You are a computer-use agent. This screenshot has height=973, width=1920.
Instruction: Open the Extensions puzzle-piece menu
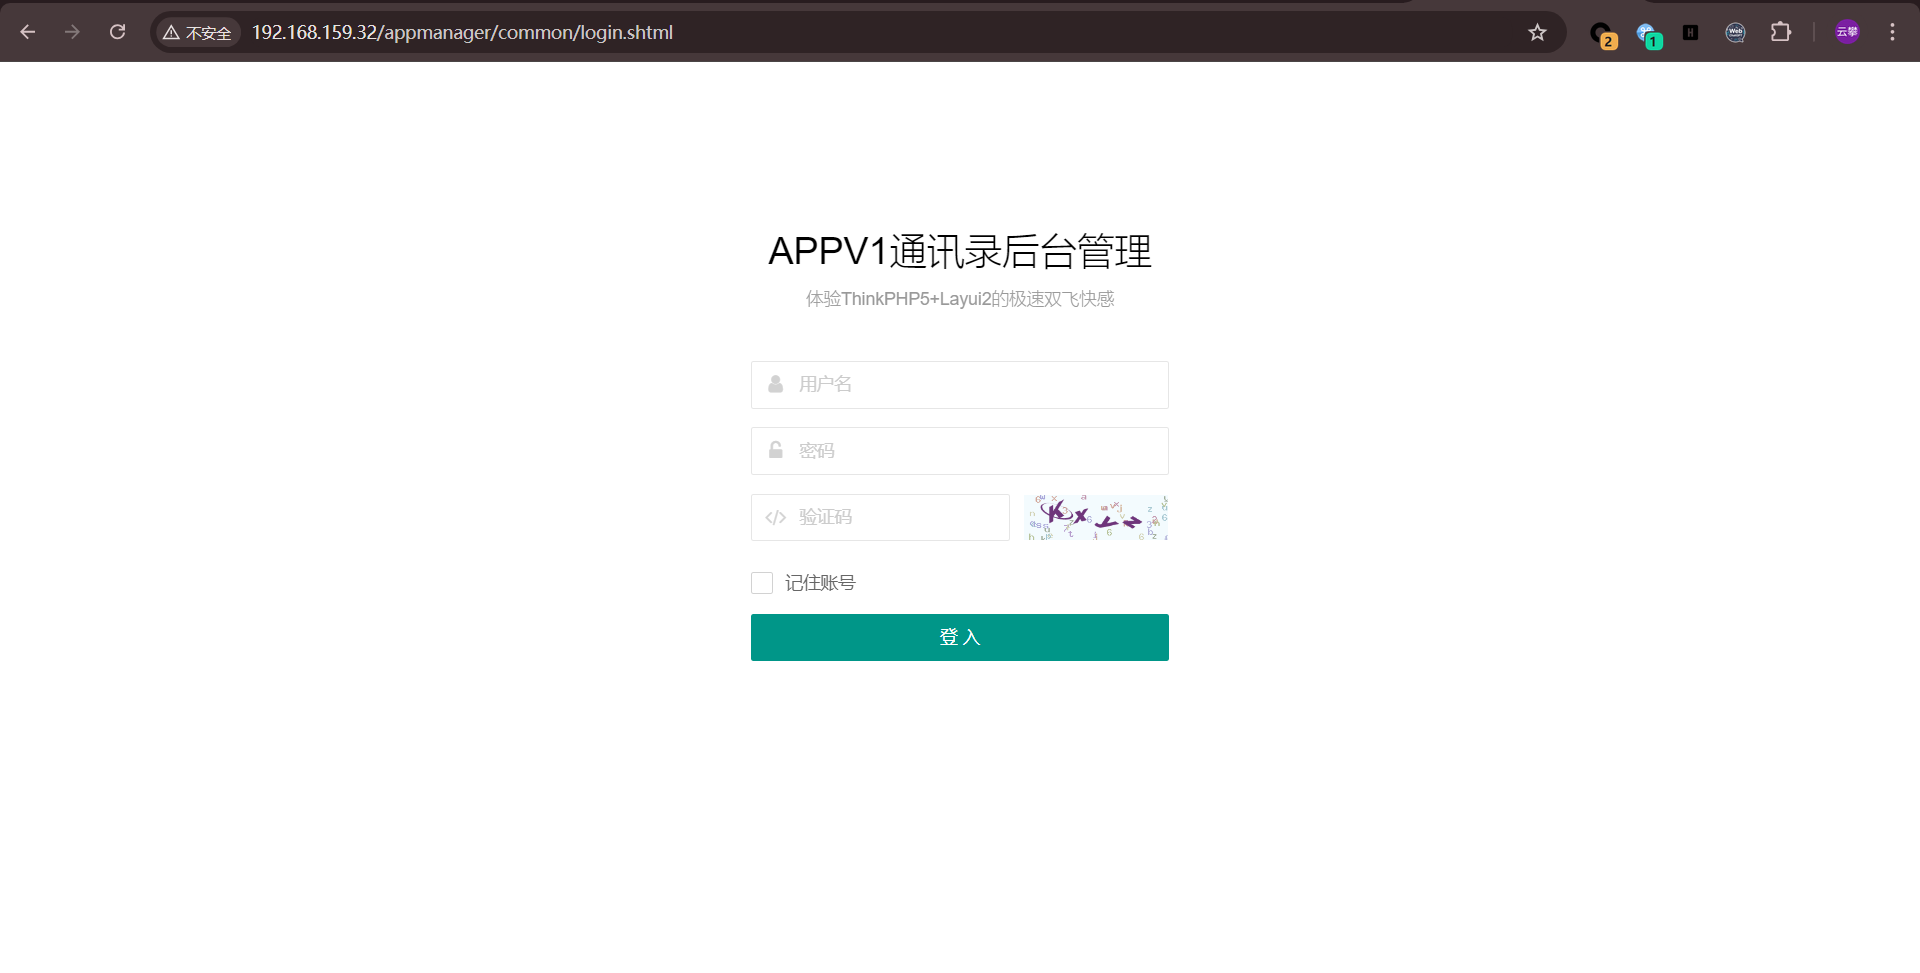(x=1780, y=32)
